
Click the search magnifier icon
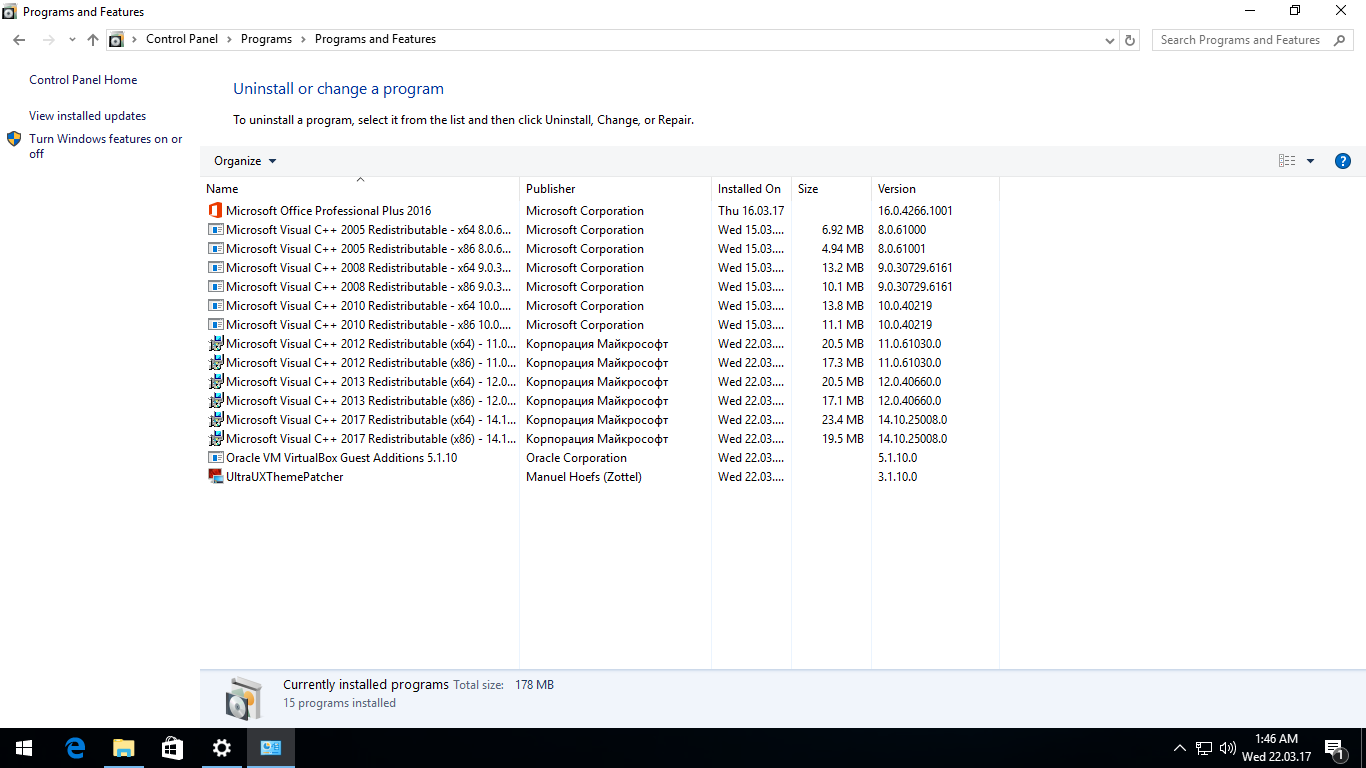coord(1339,40)
